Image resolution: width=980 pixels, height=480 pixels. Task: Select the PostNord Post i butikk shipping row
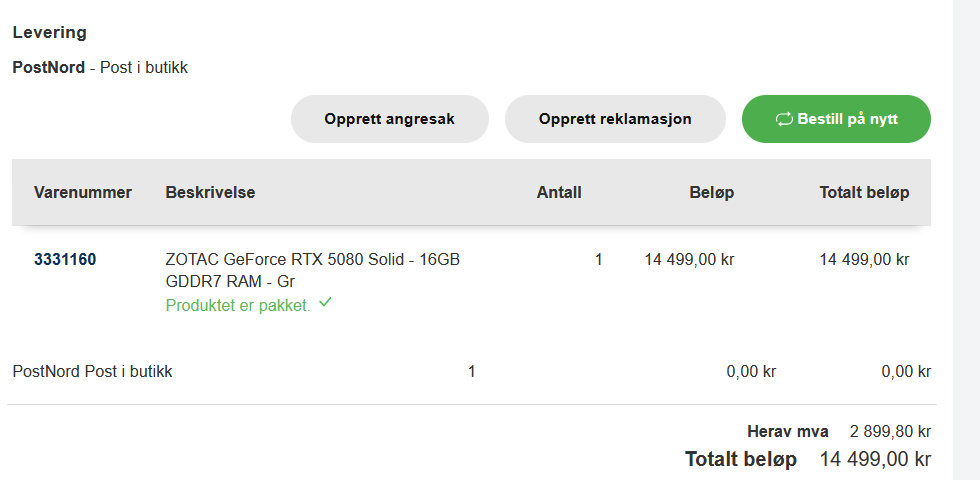471,372
